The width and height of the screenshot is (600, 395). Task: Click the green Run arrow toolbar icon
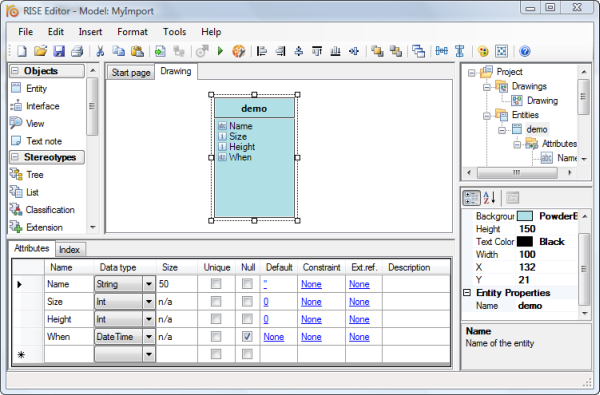[x=220, y=51]
